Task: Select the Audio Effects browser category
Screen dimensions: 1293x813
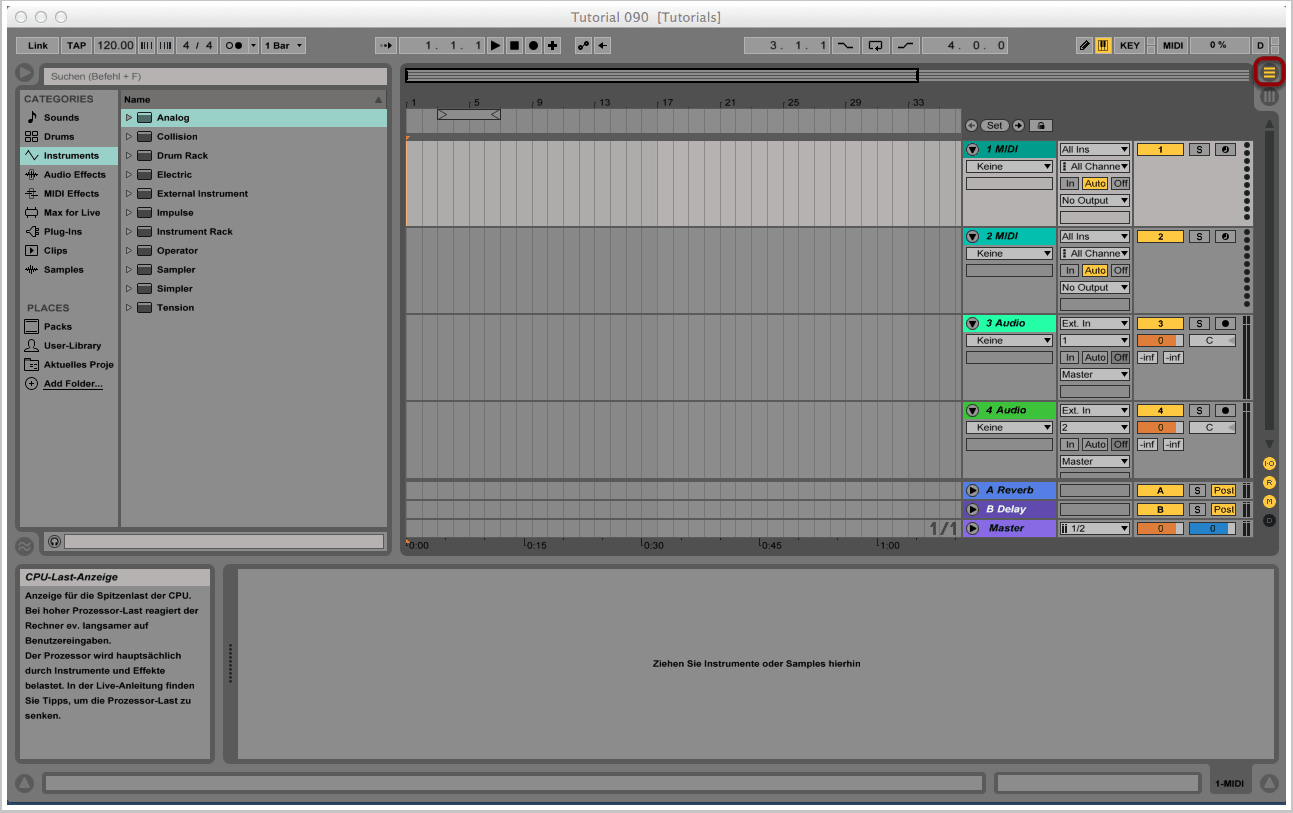Action: pos(74,175)
